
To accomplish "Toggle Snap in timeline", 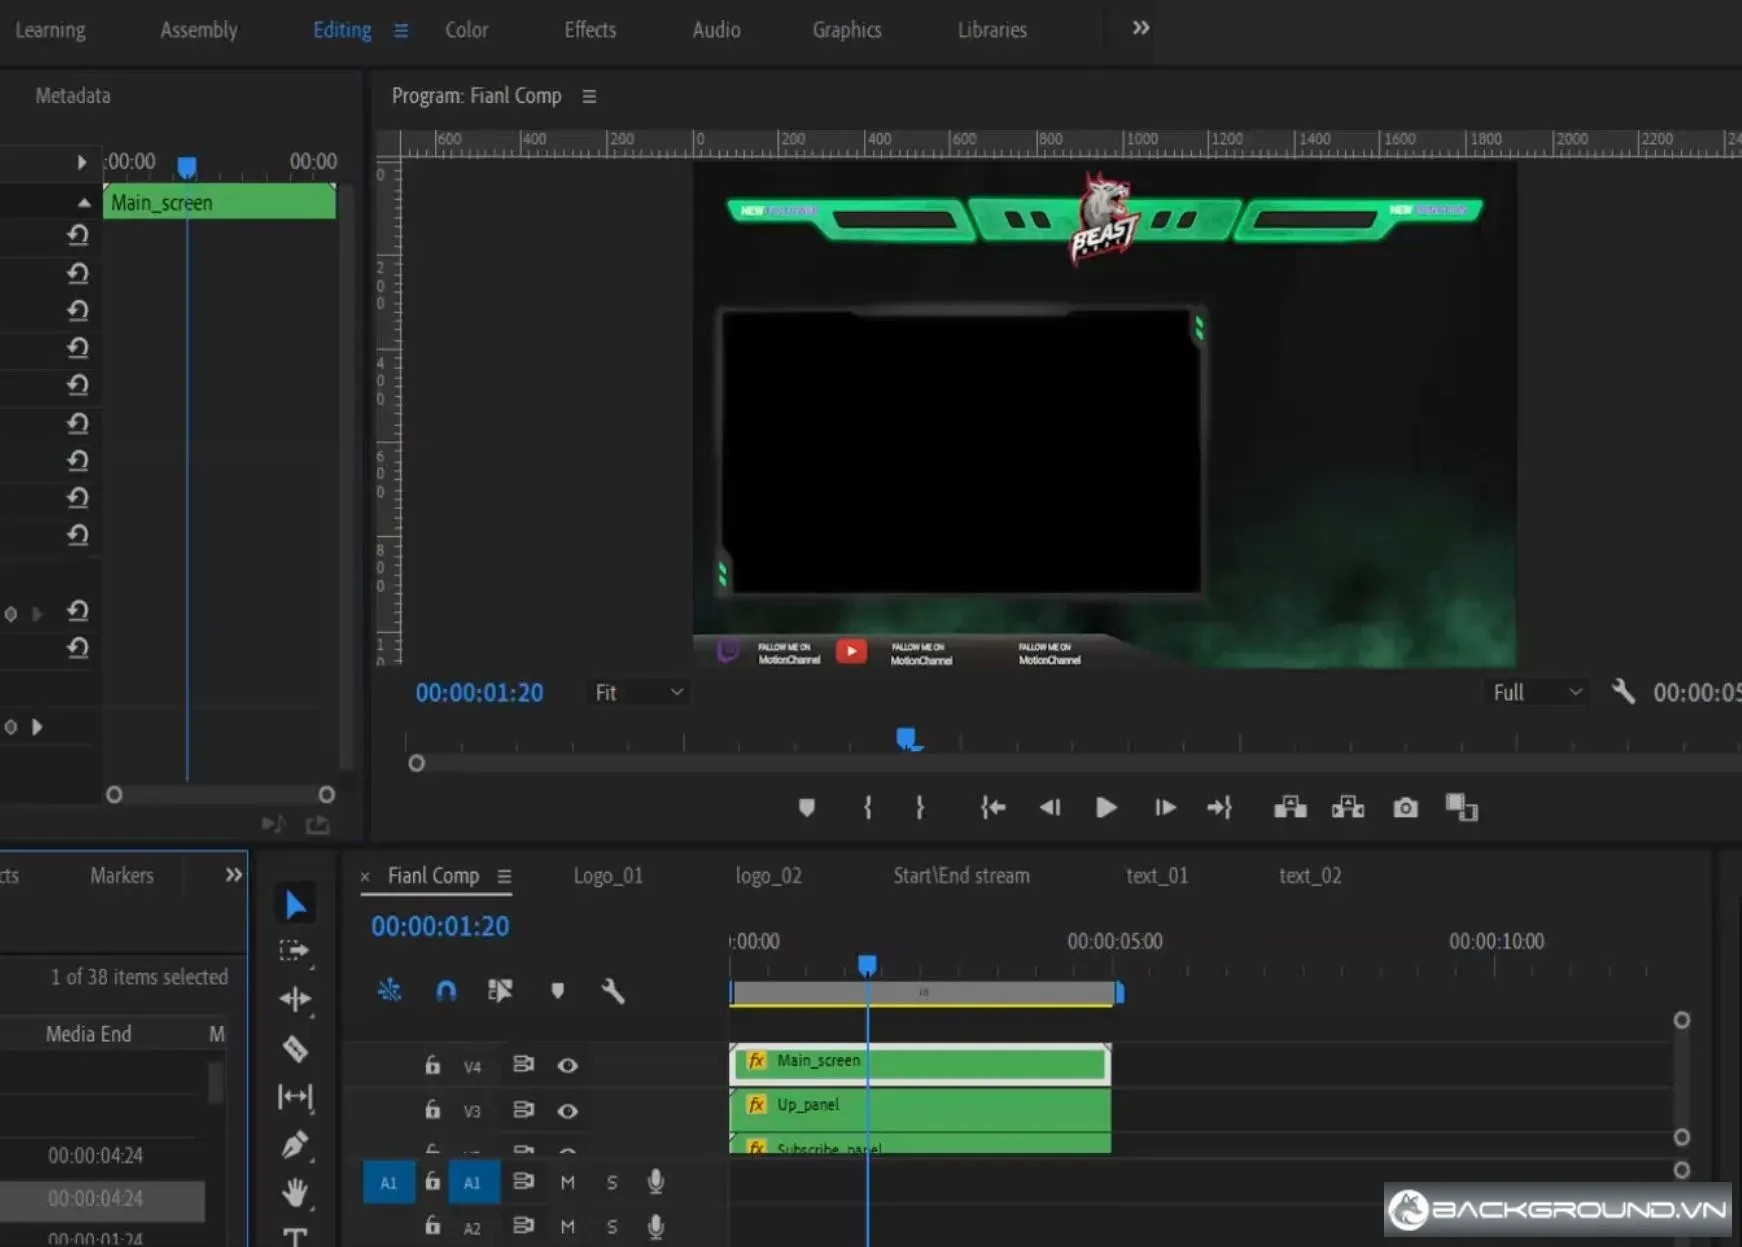I will click(446, 991).
